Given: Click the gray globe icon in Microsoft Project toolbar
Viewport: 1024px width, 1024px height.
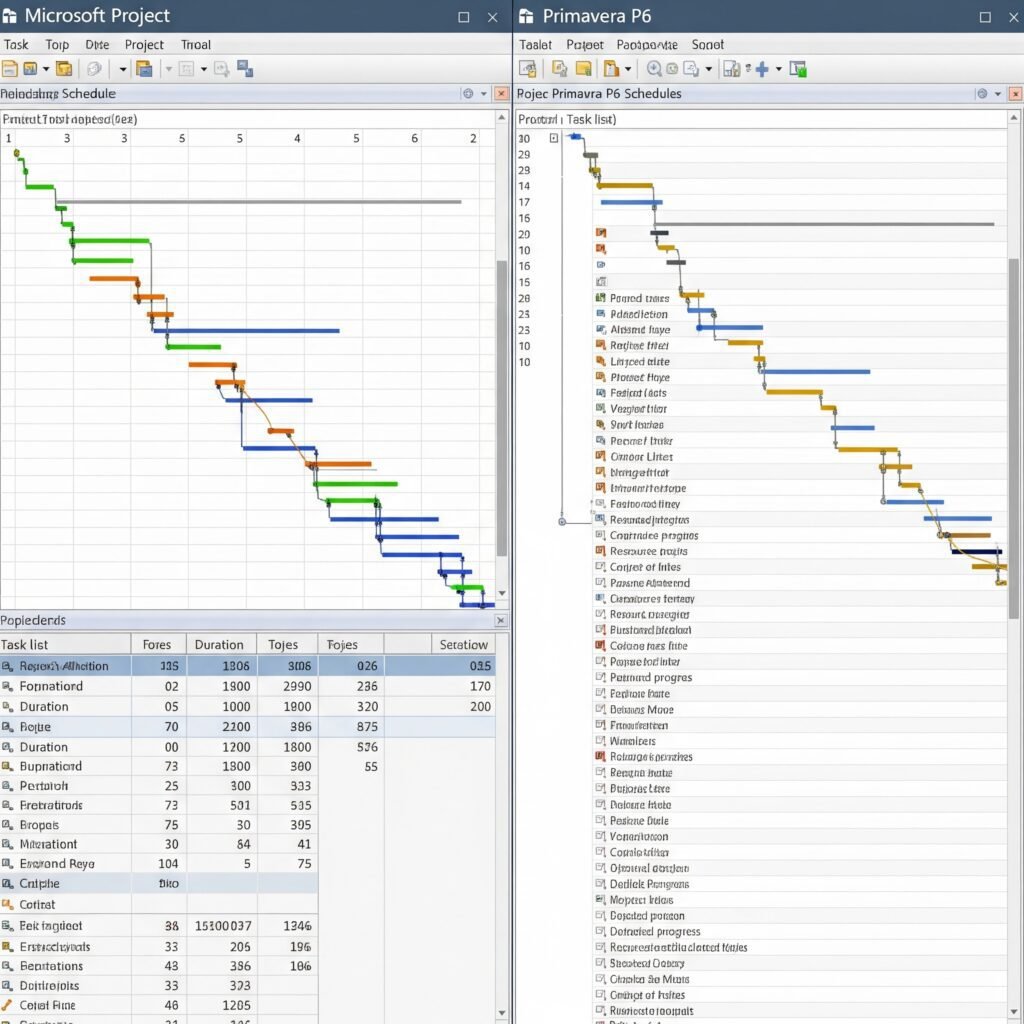Looking at the screenshot, I should coord(94,69).
